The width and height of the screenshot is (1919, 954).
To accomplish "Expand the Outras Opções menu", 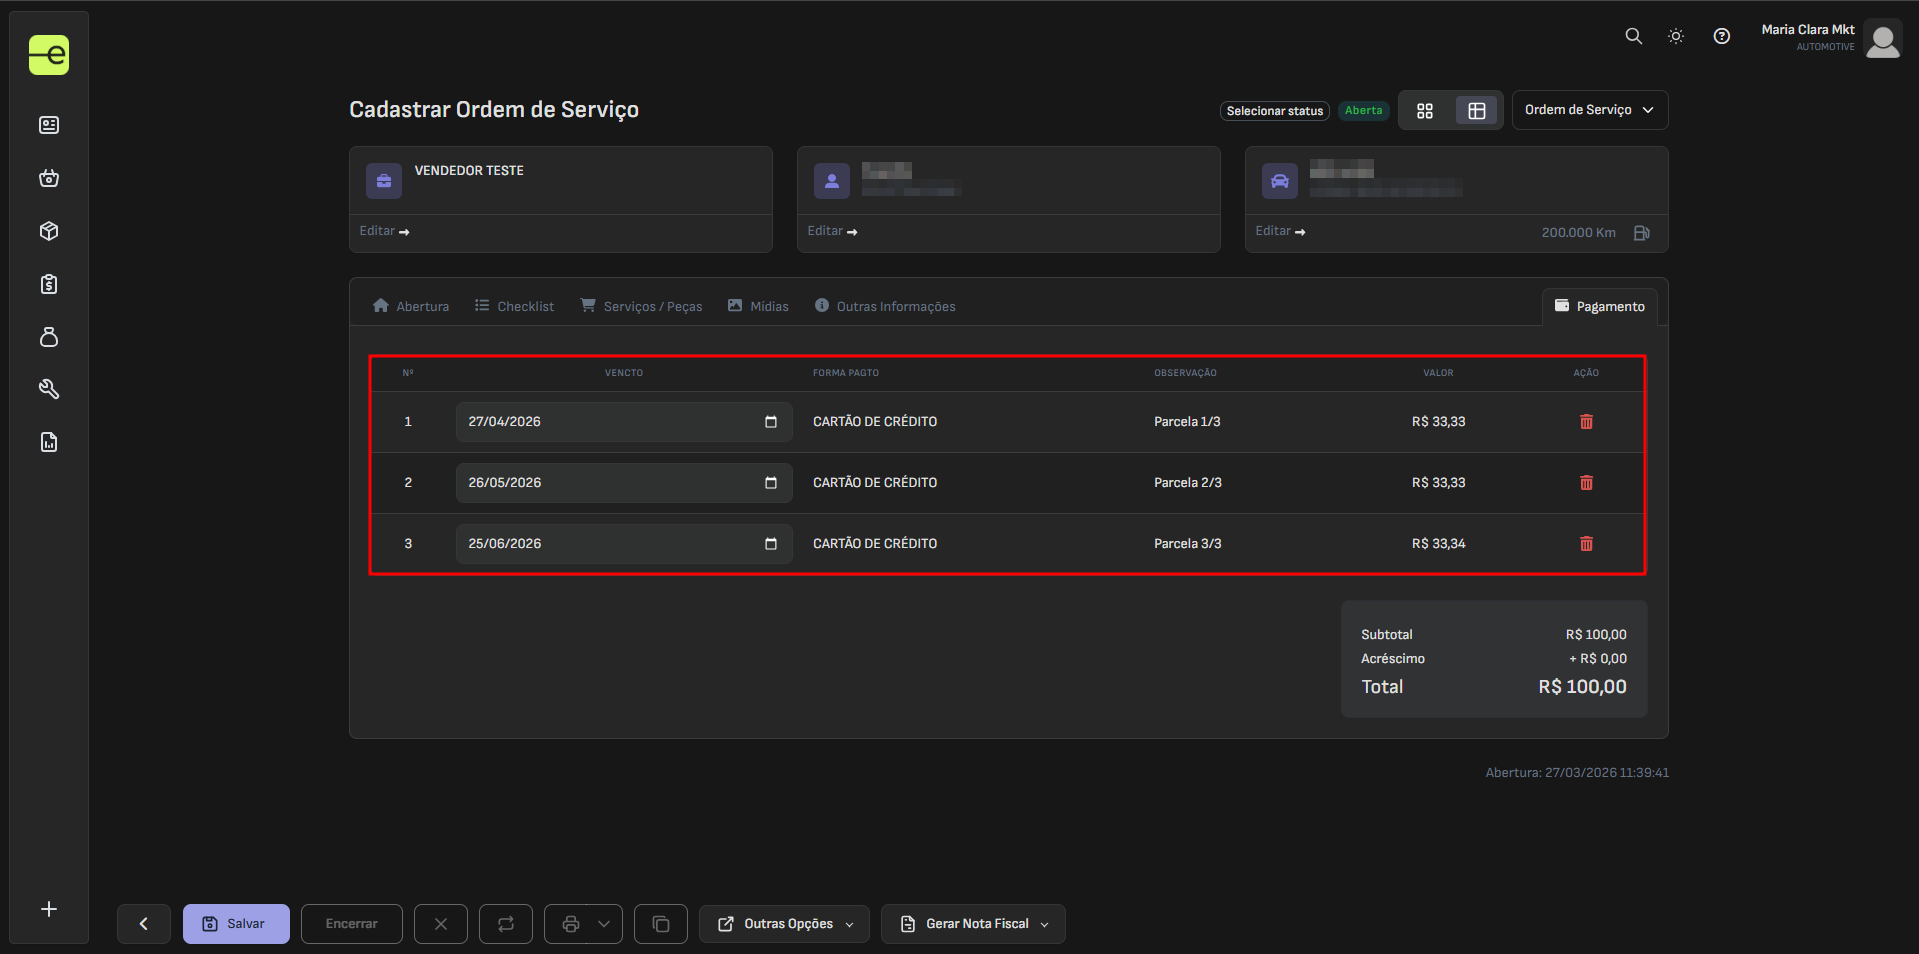I will click(x=784, y=924).
